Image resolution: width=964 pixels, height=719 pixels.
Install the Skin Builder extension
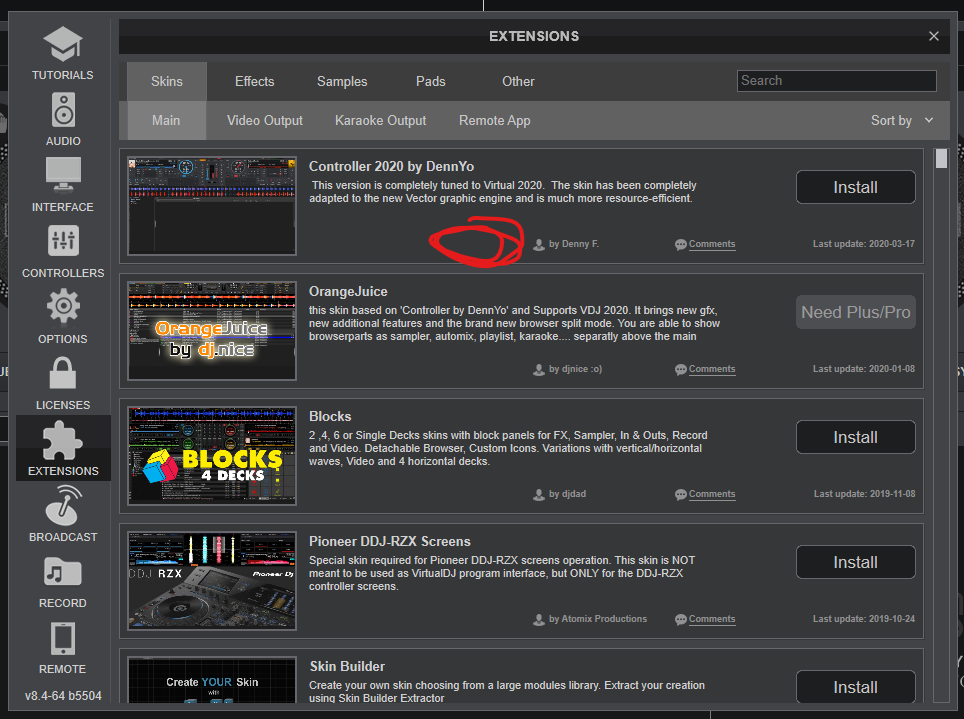click(855, 686)
